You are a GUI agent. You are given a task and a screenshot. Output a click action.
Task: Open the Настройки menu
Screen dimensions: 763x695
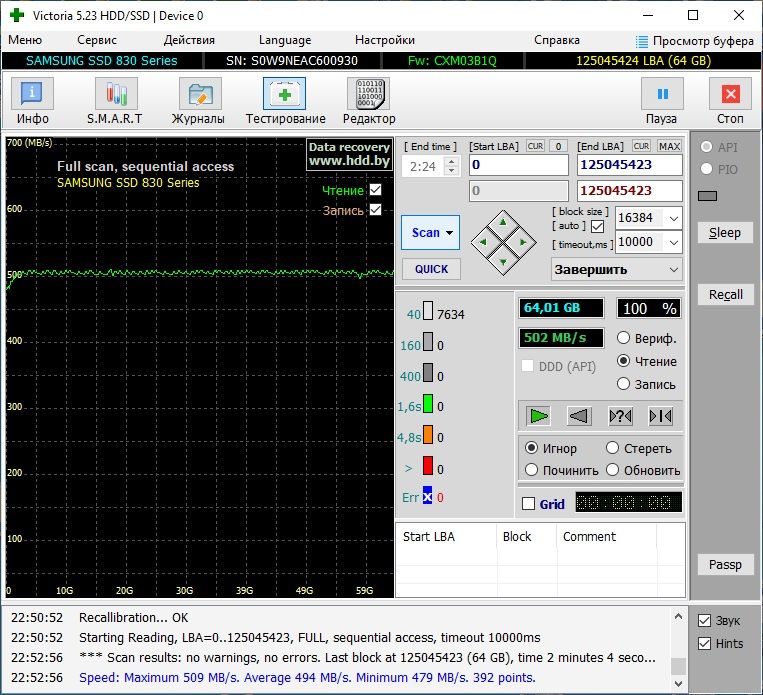(x=385, y=40)
